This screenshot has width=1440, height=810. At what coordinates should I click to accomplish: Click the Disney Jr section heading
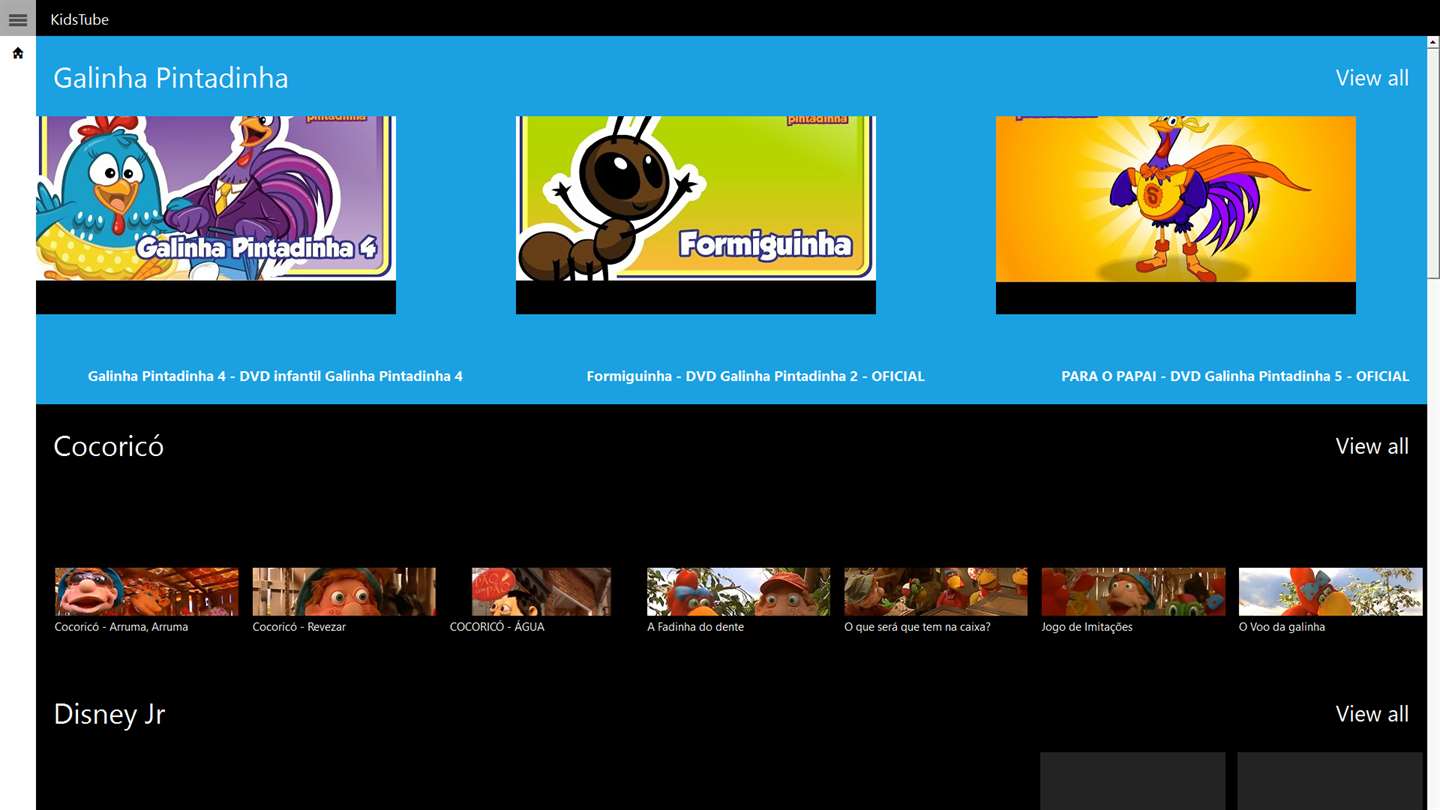[109, 714]
